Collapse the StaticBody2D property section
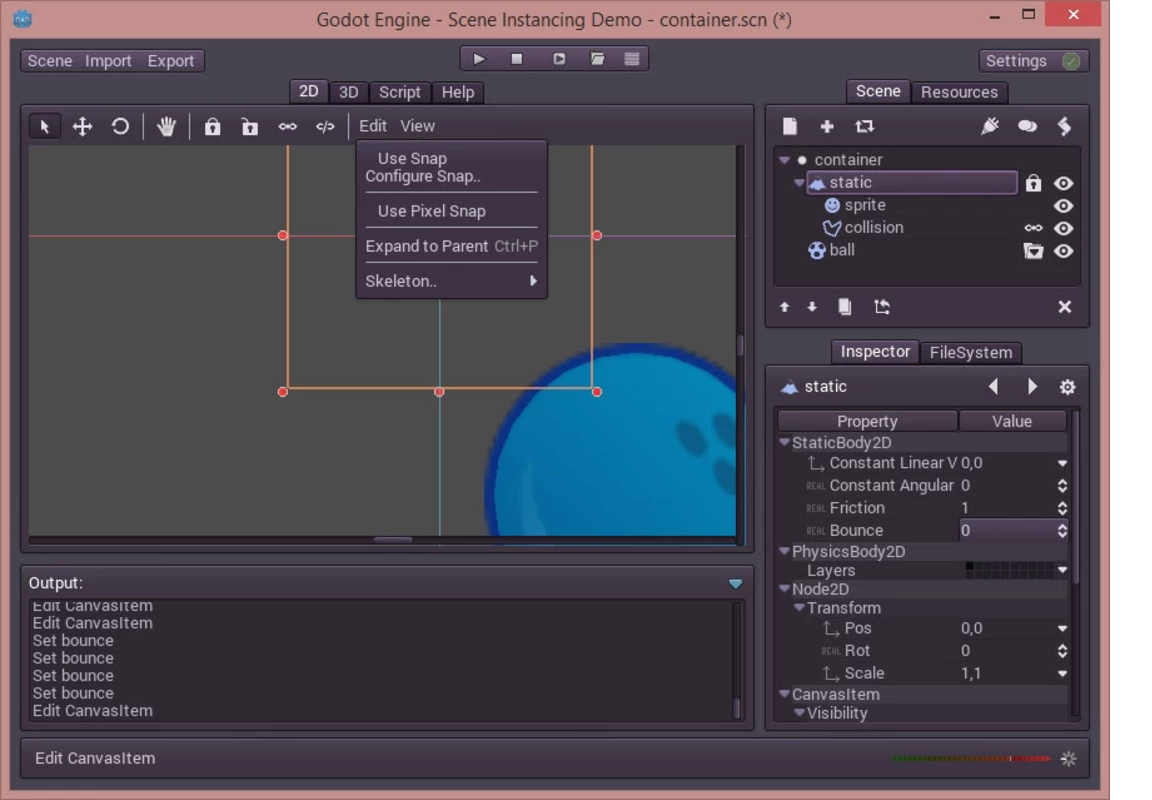Image resolution: width=1152 pixels, height=800 pixels. point(785,442)
